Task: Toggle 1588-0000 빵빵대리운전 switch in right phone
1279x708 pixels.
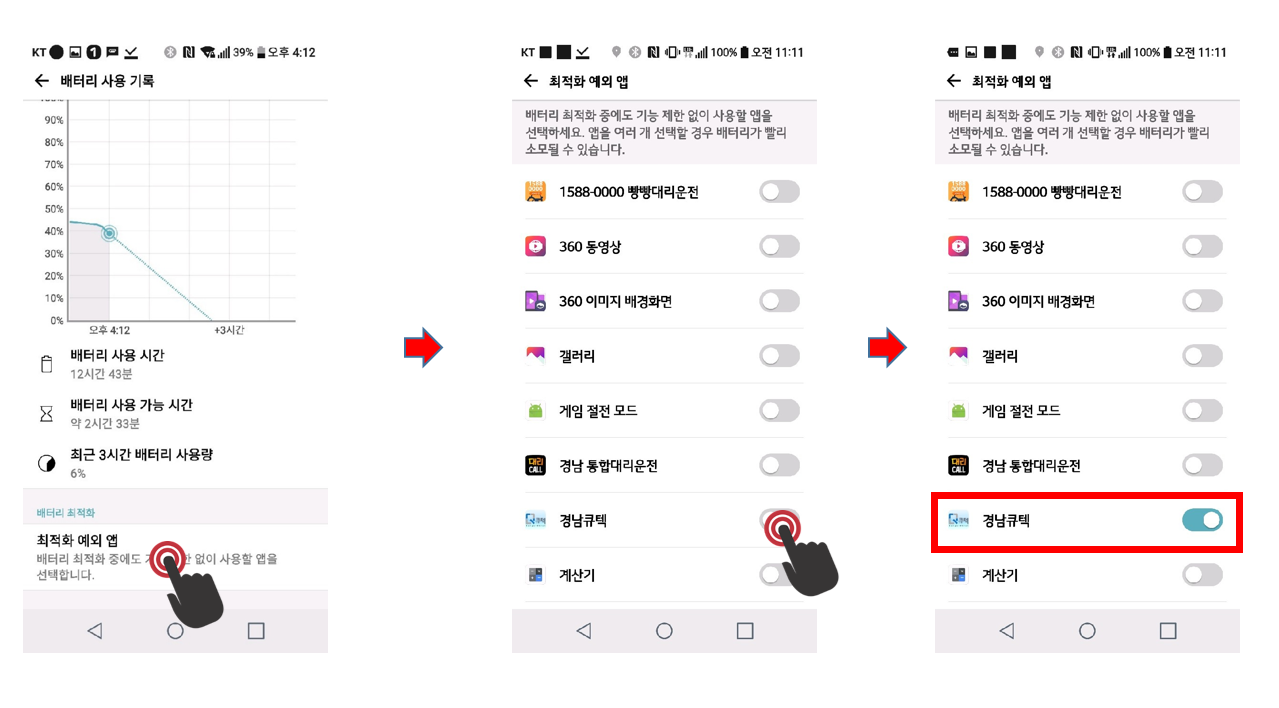Action: [1202, 191]
